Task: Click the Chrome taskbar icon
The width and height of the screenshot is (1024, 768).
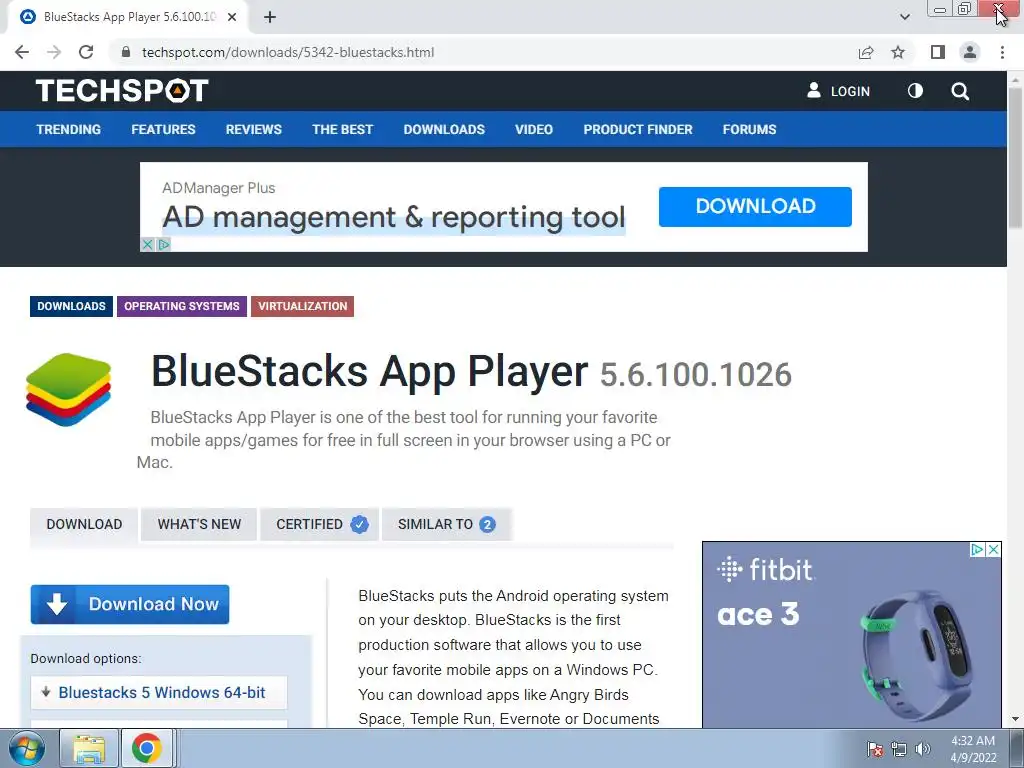Action: [147, 748]
